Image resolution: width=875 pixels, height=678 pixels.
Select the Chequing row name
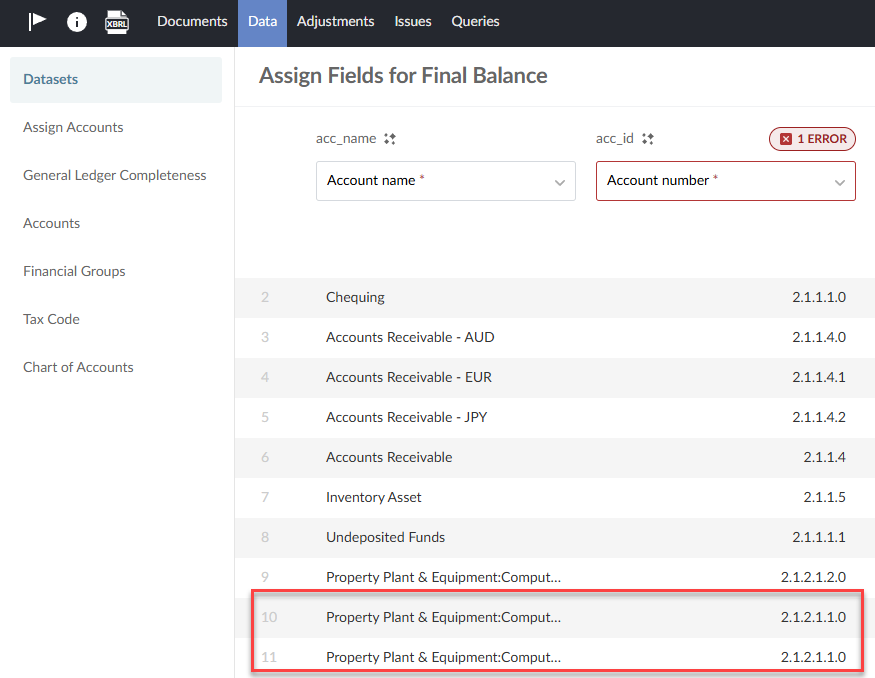355,297
